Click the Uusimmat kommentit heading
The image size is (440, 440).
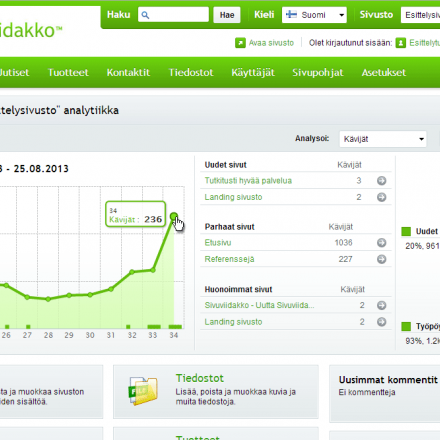click(388, 380)
